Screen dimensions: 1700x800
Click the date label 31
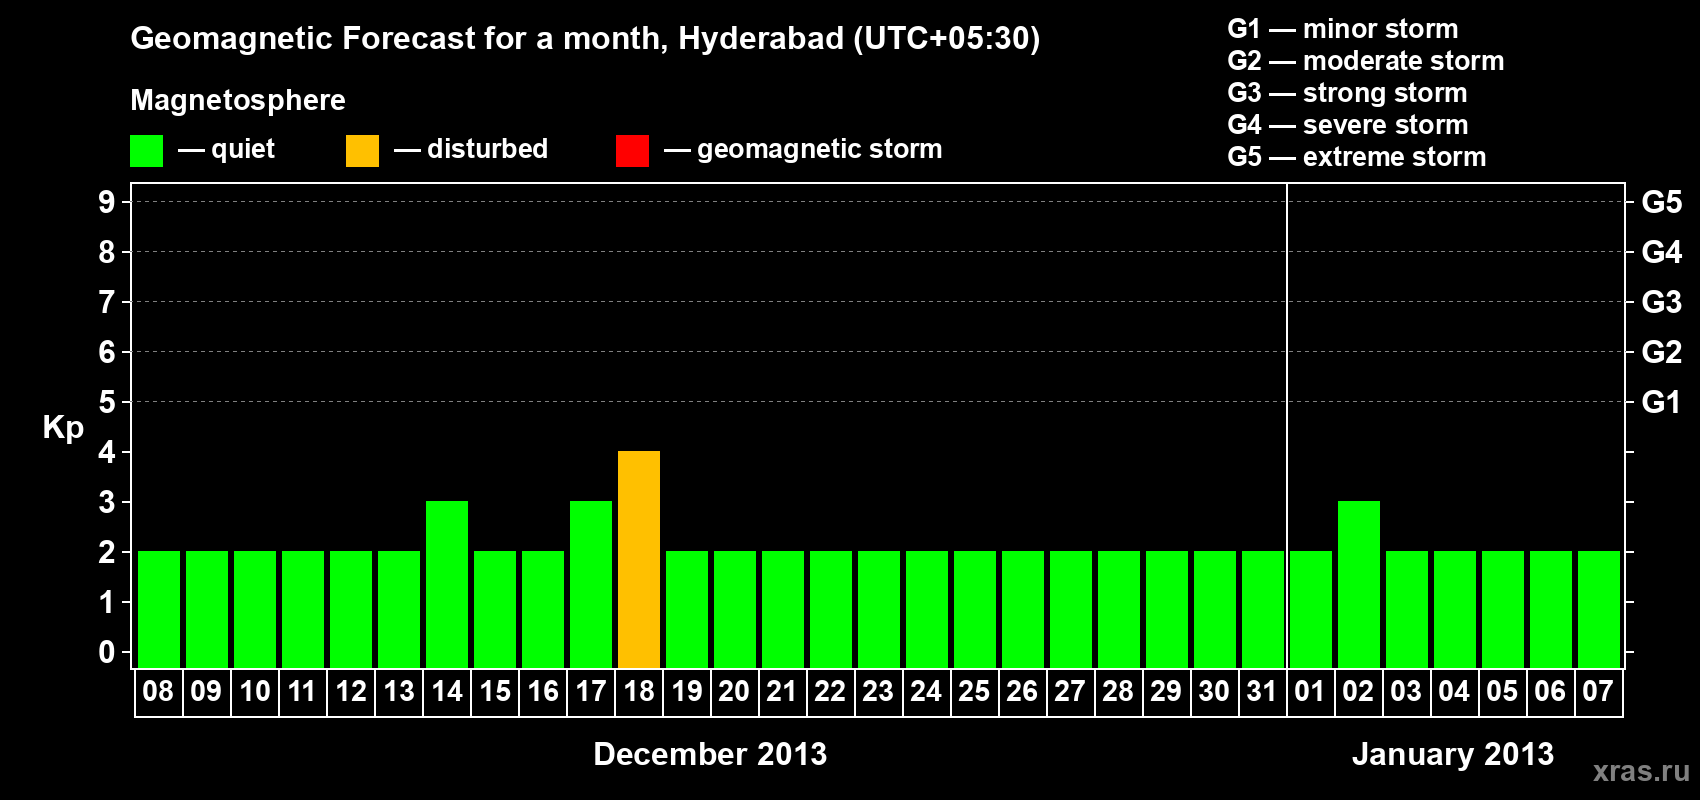[x=1262, y=692]
